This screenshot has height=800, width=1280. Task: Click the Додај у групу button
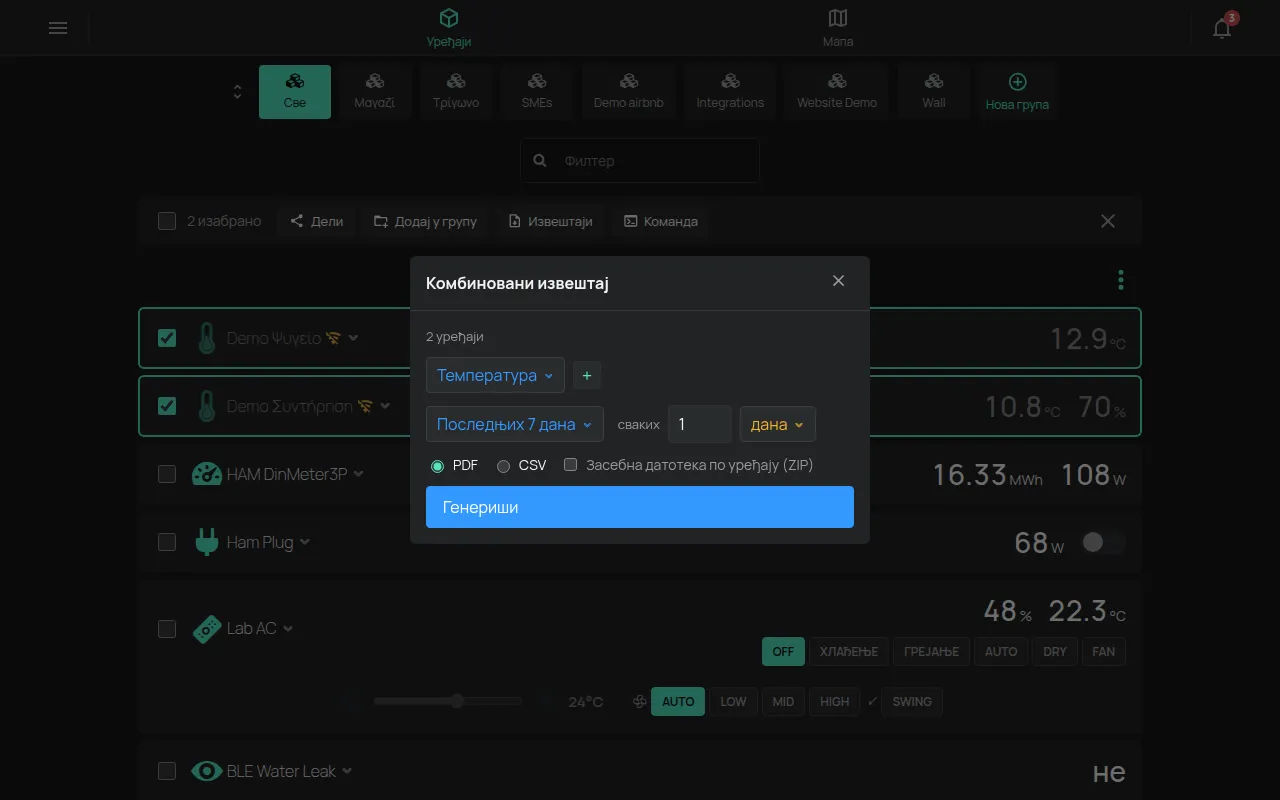426,221
